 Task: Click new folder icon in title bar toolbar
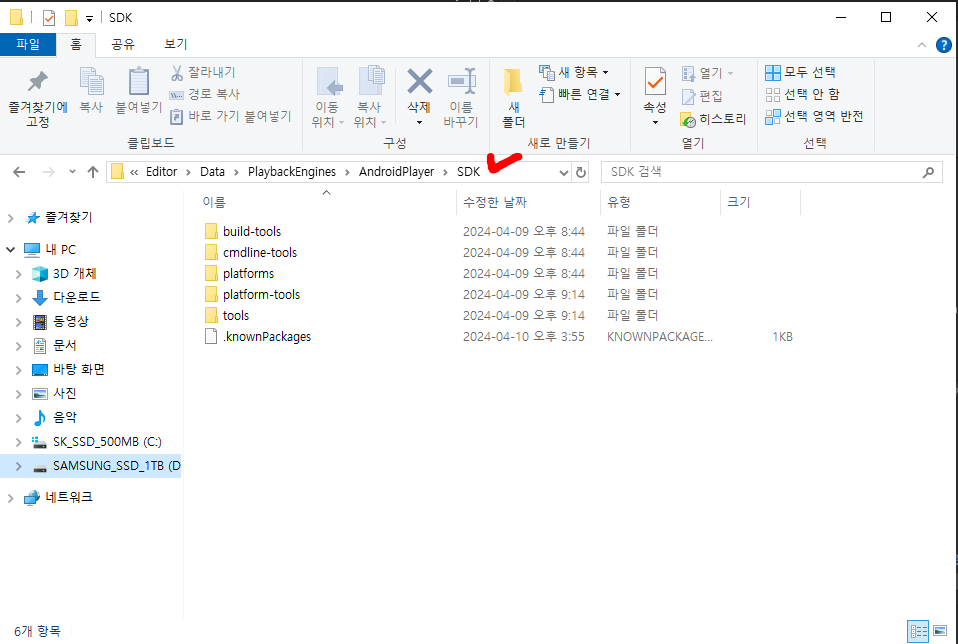point(71,18)
